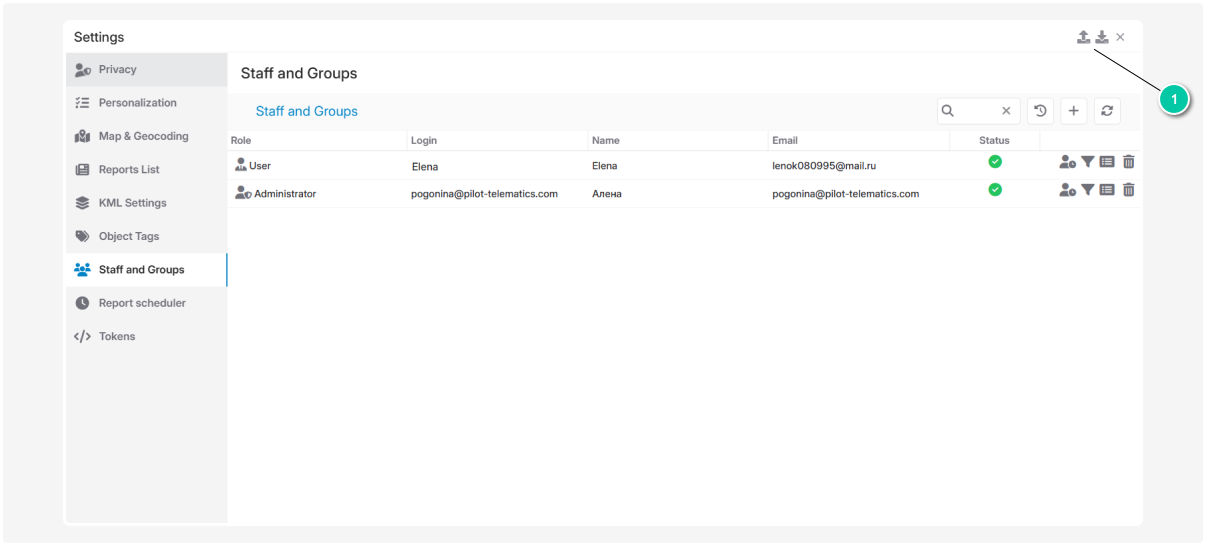Go to the Report scheduler section
1211x546 pixels.
tap(142, 303)
